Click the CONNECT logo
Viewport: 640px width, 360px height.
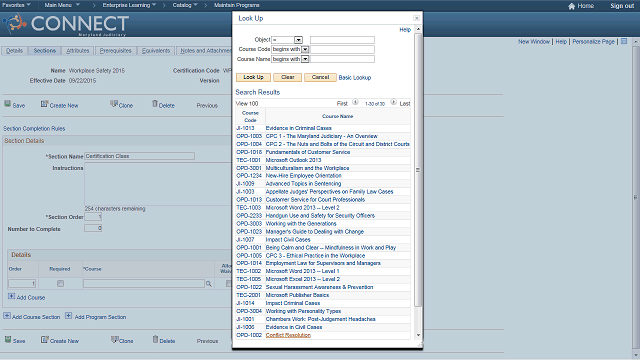coord(66,24)
